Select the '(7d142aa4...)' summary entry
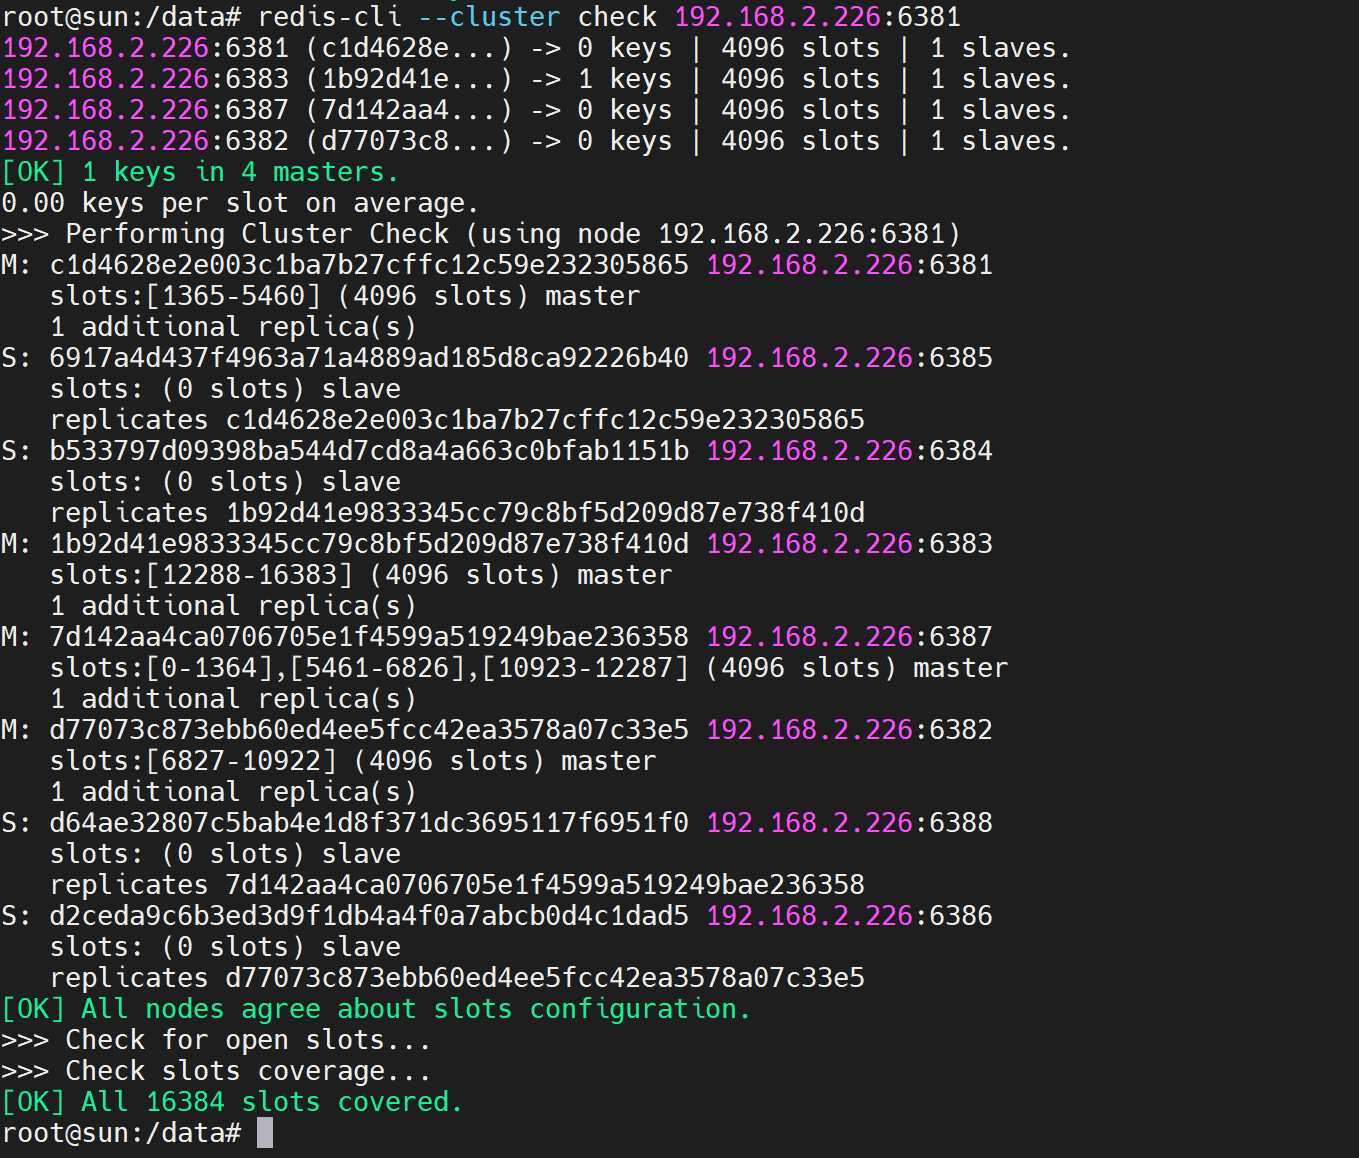Image resolution: width=1359 pixels, height=1158 pixels. [x=409, y=110]
